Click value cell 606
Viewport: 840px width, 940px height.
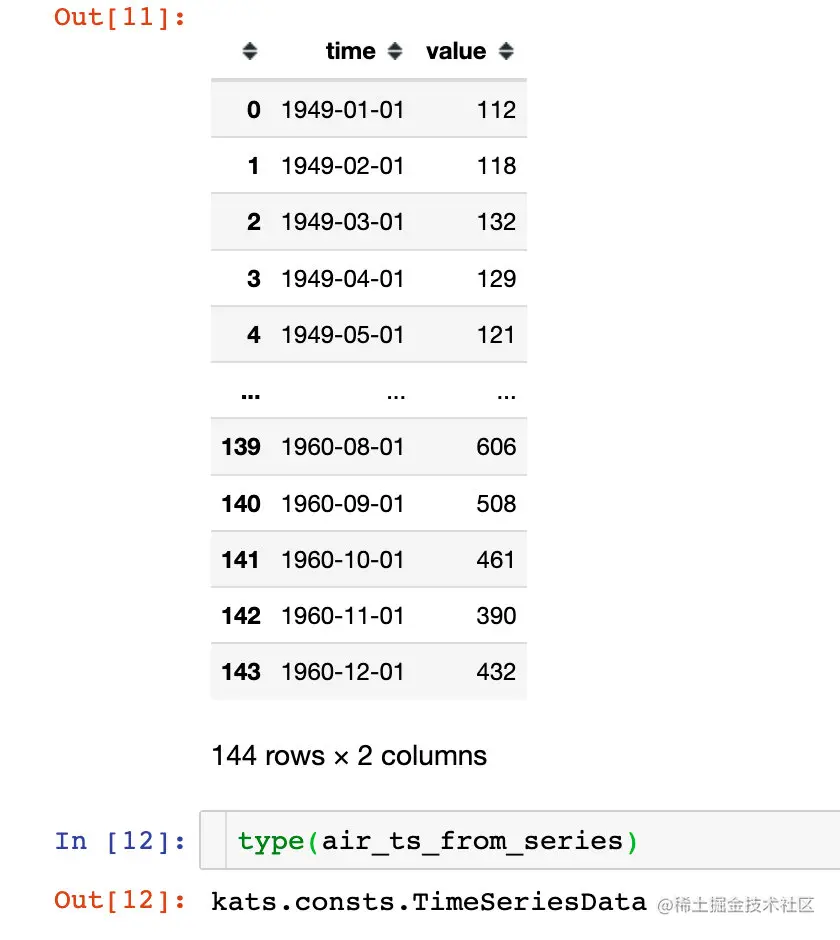point(496,447)
